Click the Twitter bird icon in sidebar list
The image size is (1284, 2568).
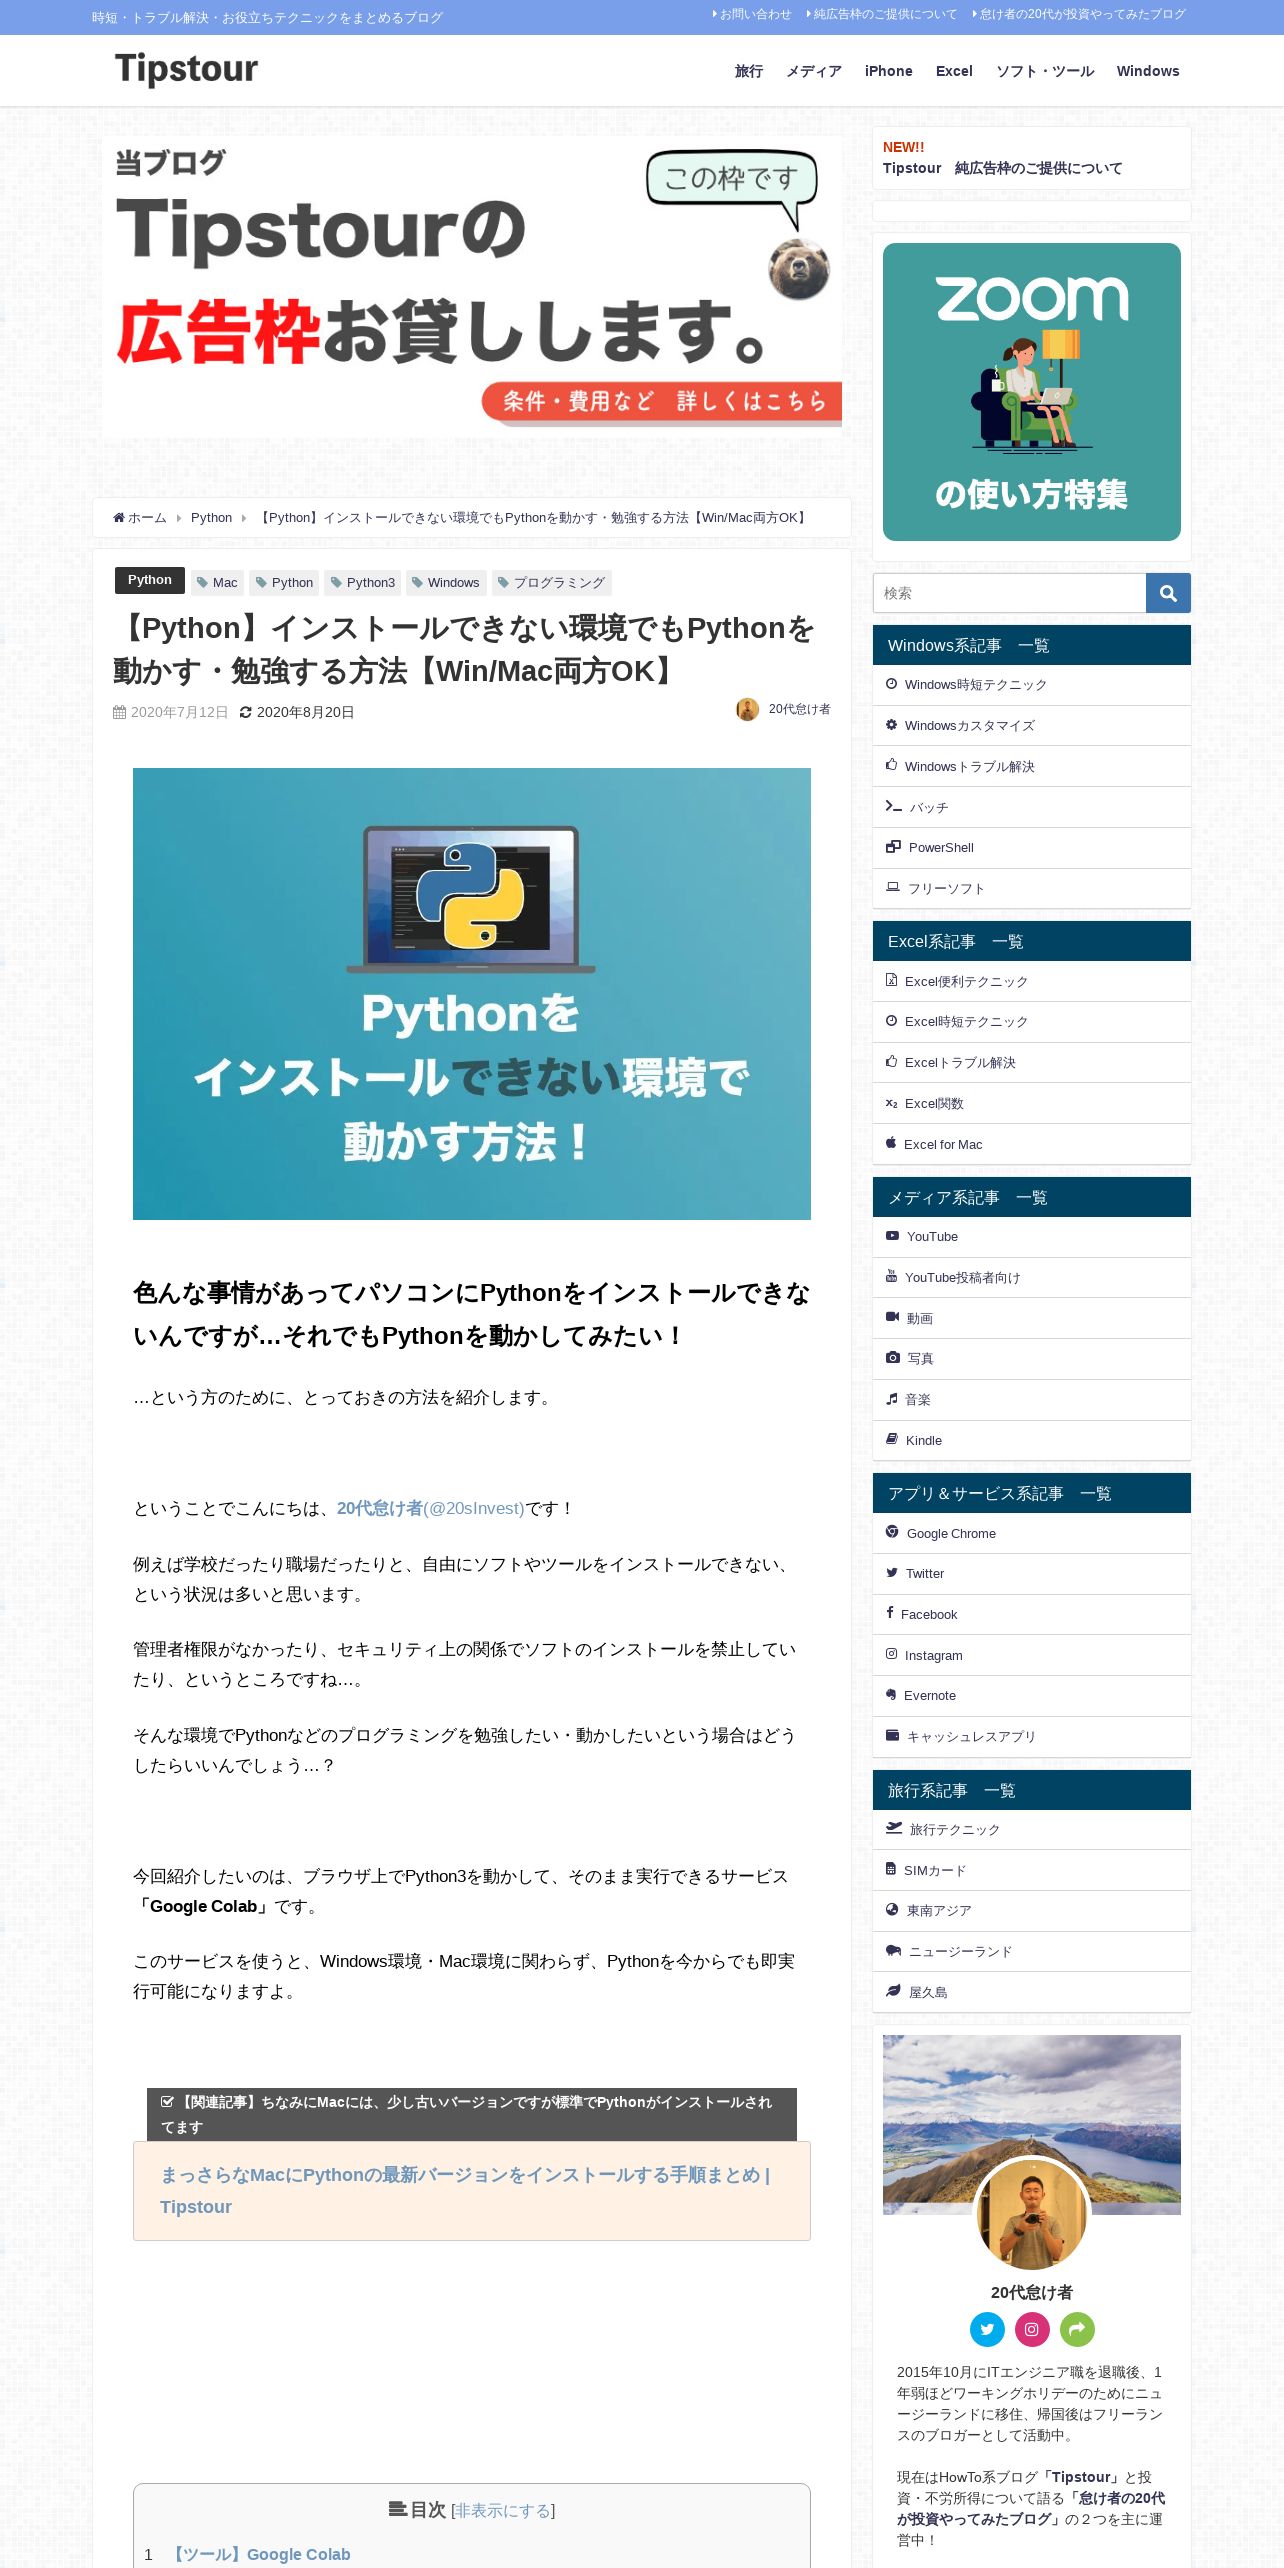tap(892, 1573)
